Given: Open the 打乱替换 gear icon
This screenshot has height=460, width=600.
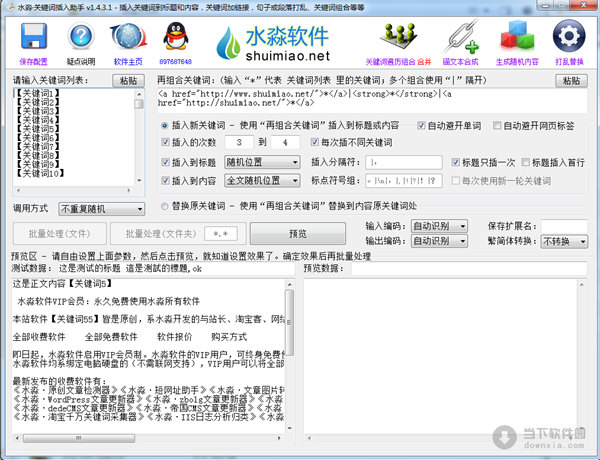Looking at the screenshot, I should 569,36.
